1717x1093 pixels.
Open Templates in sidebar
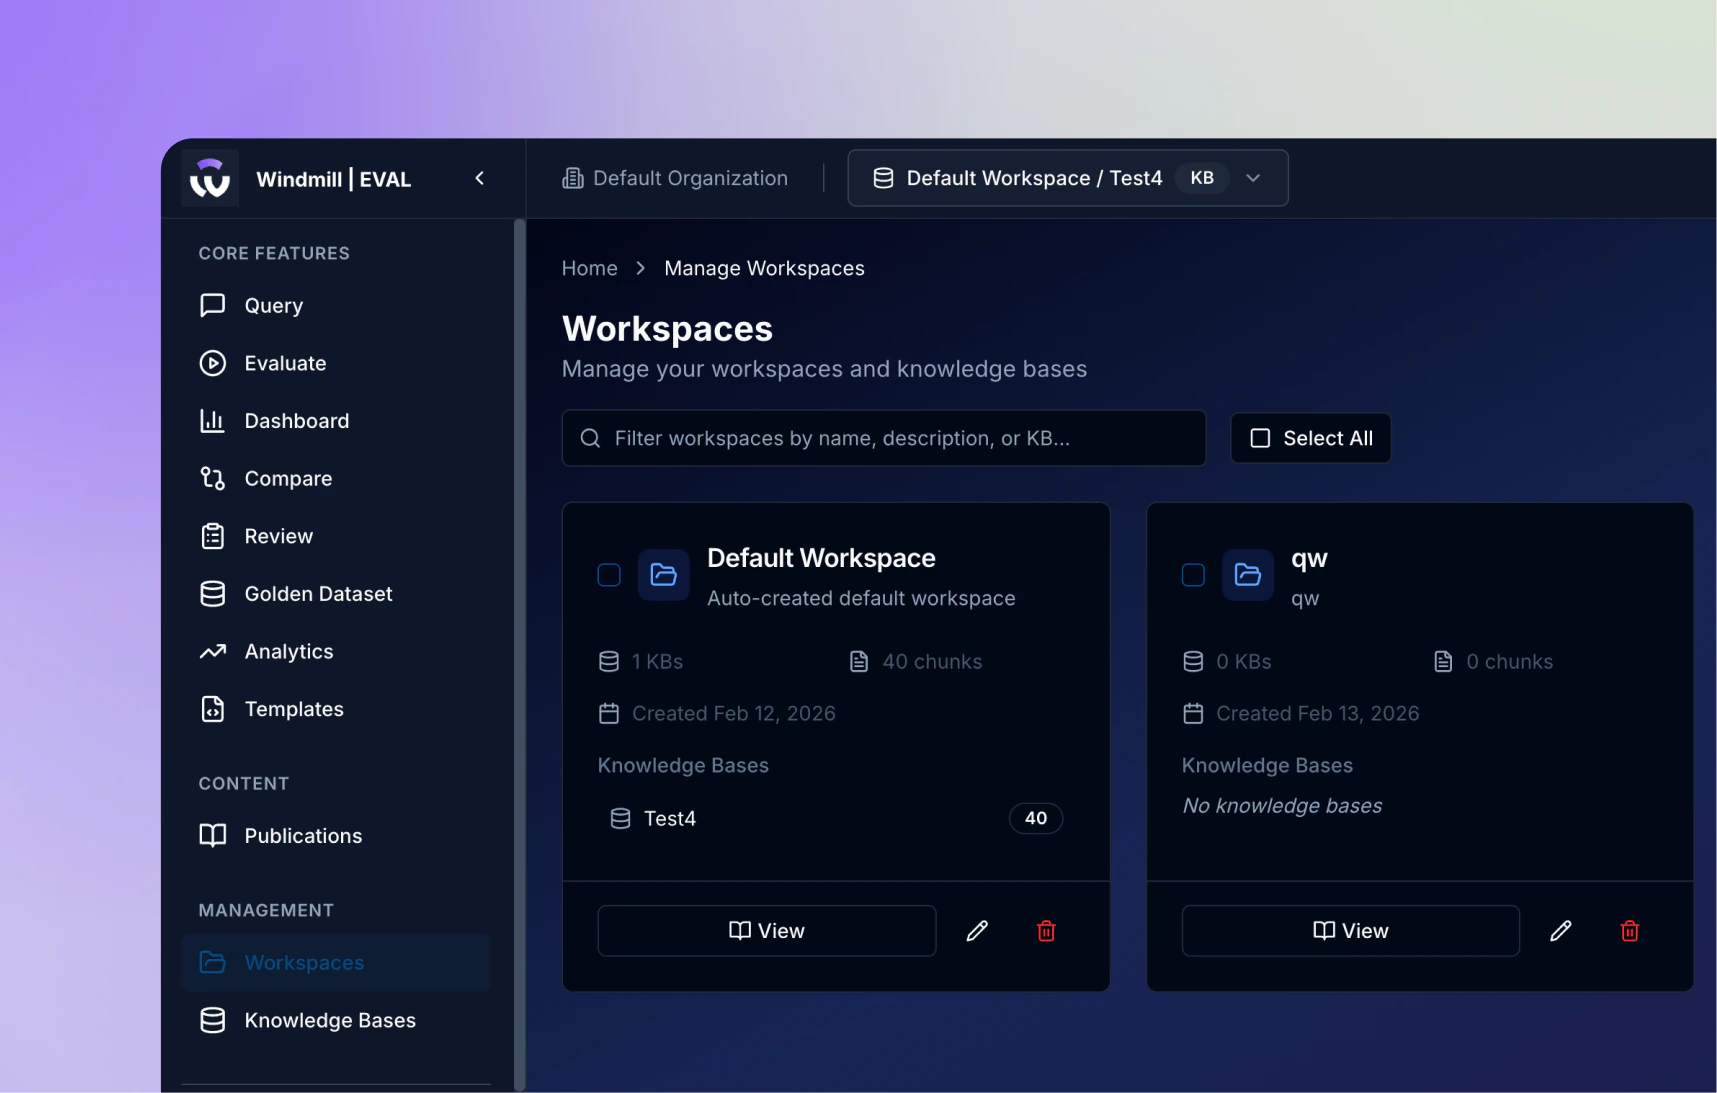pyautogui.click(x=336, y=709)
